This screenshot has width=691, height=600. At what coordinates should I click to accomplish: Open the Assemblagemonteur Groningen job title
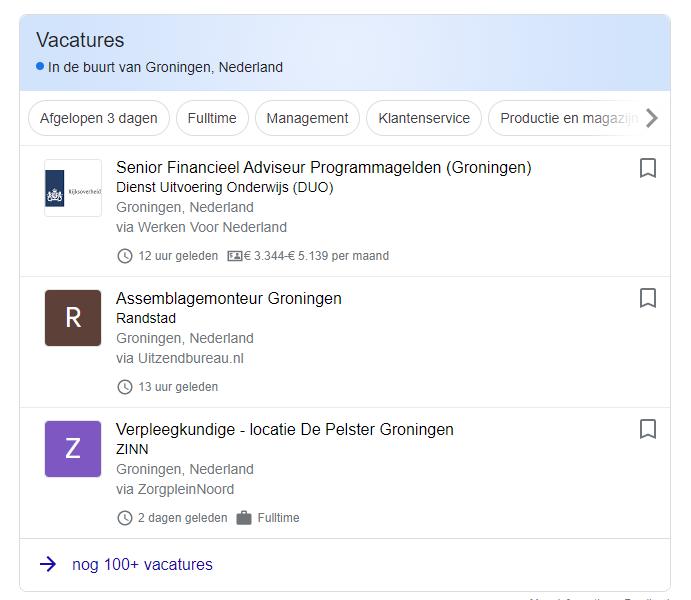[x=229, y=298]
